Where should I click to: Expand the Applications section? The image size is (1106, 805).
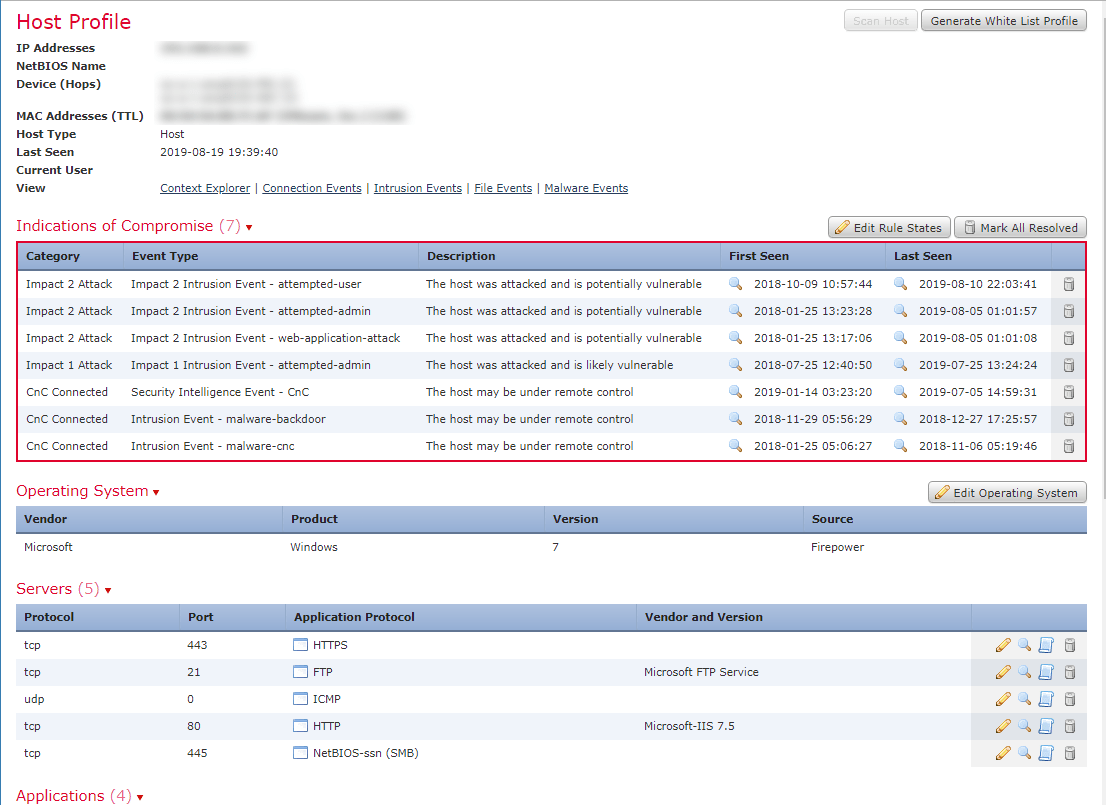click(139, 796)
